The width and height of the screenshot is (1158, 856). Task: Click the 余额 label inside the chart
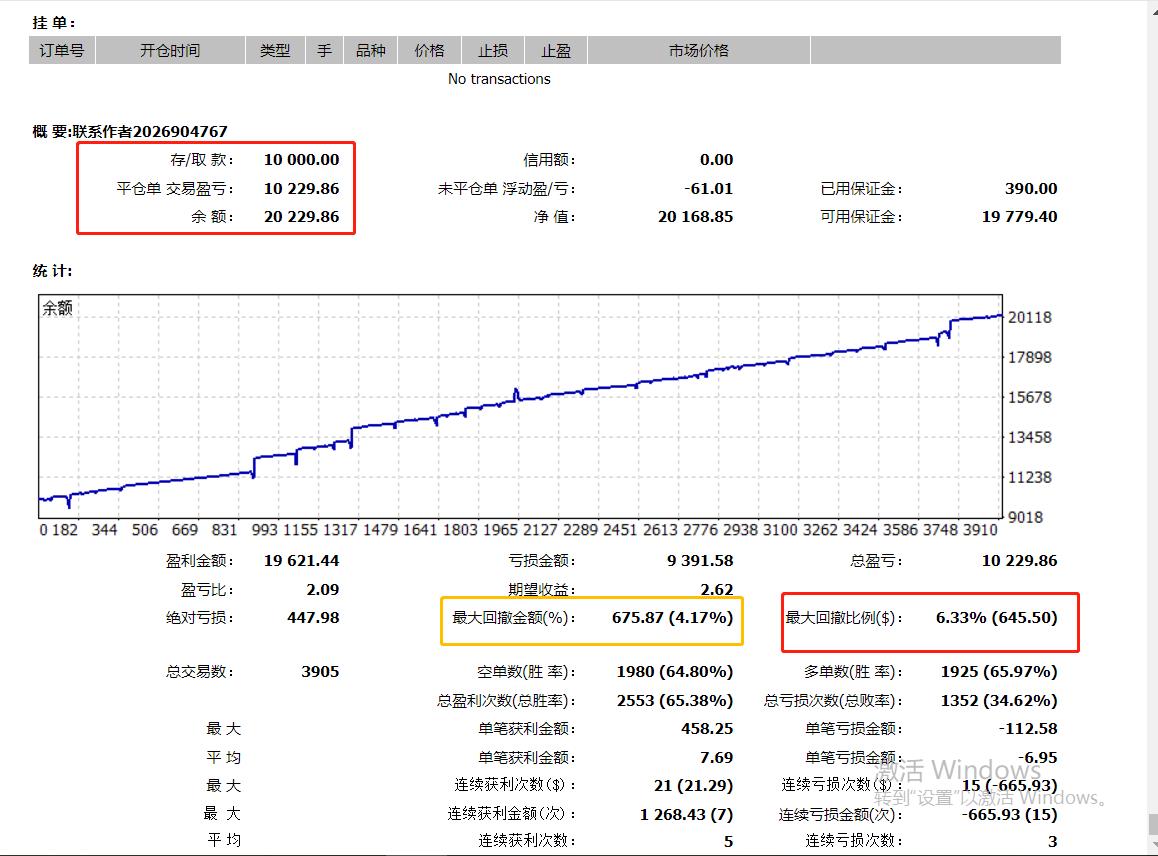tap(58, 309)
